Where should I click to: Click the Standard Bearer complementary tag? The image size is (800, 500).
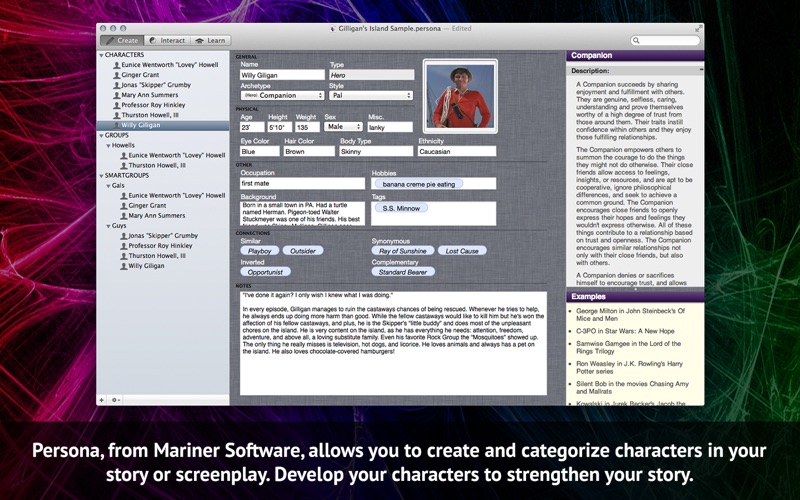405,271
